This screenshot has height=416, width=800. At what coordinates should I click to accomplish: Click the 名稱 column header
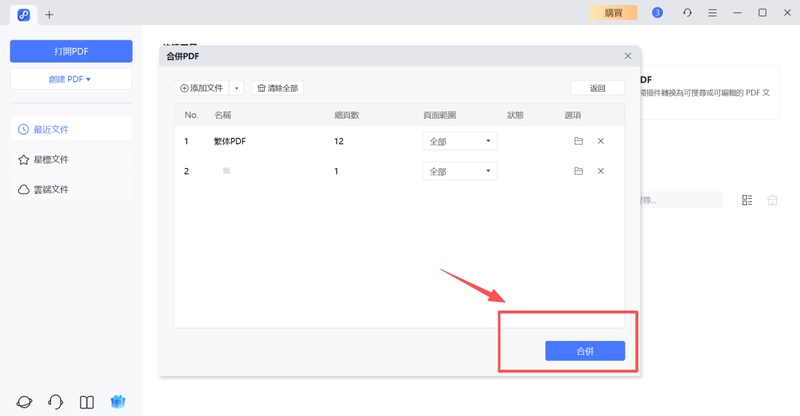(222, 115)
